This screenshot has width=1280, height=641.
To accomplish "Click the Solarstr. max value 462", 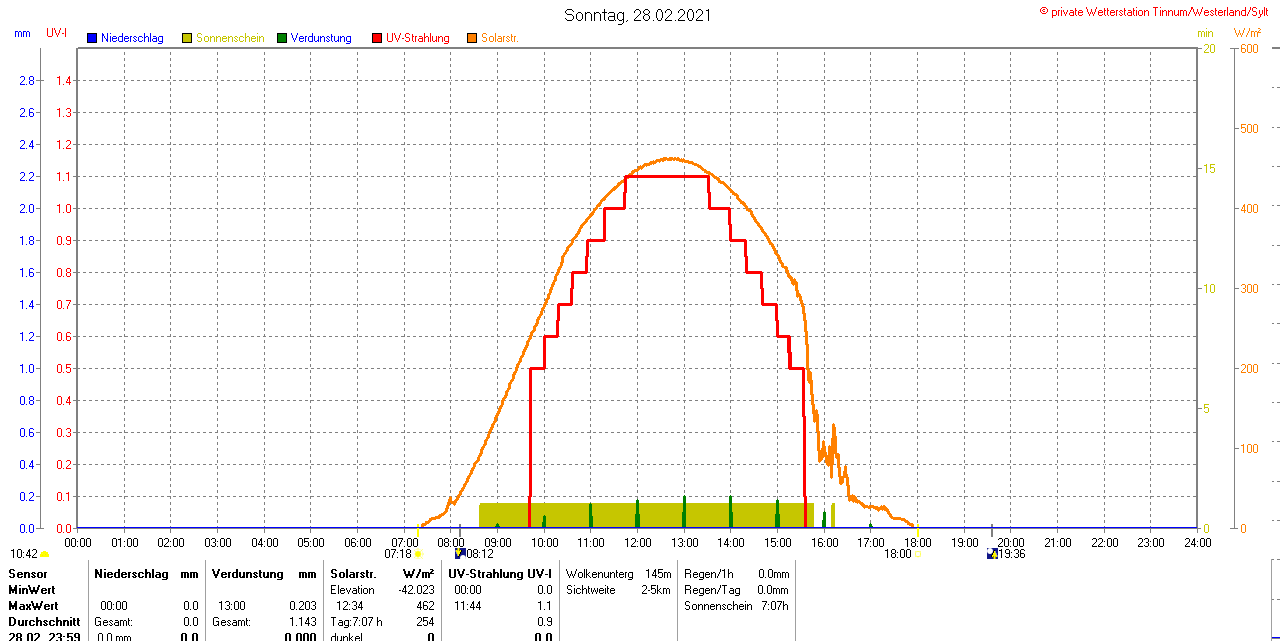I will 424,606.
